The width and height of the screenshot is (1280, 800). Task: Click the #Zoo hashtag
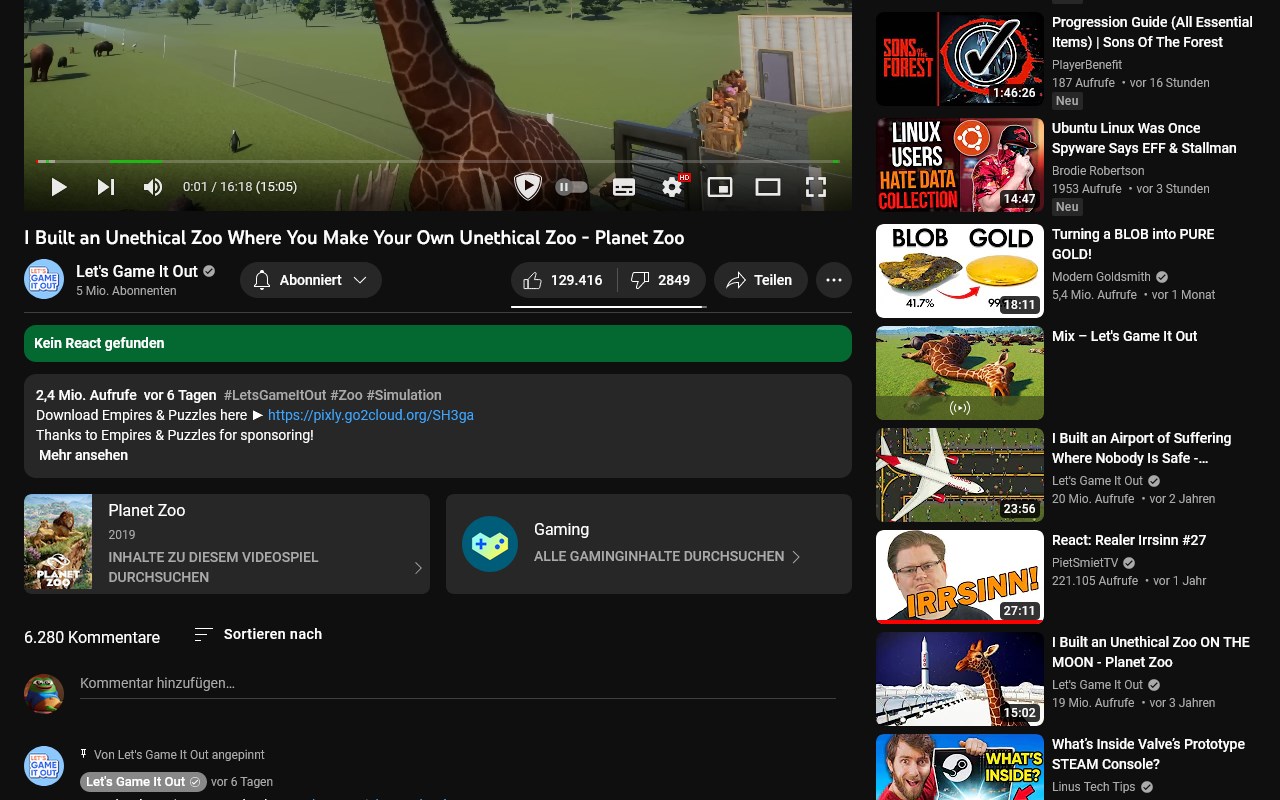coord(346,395)
